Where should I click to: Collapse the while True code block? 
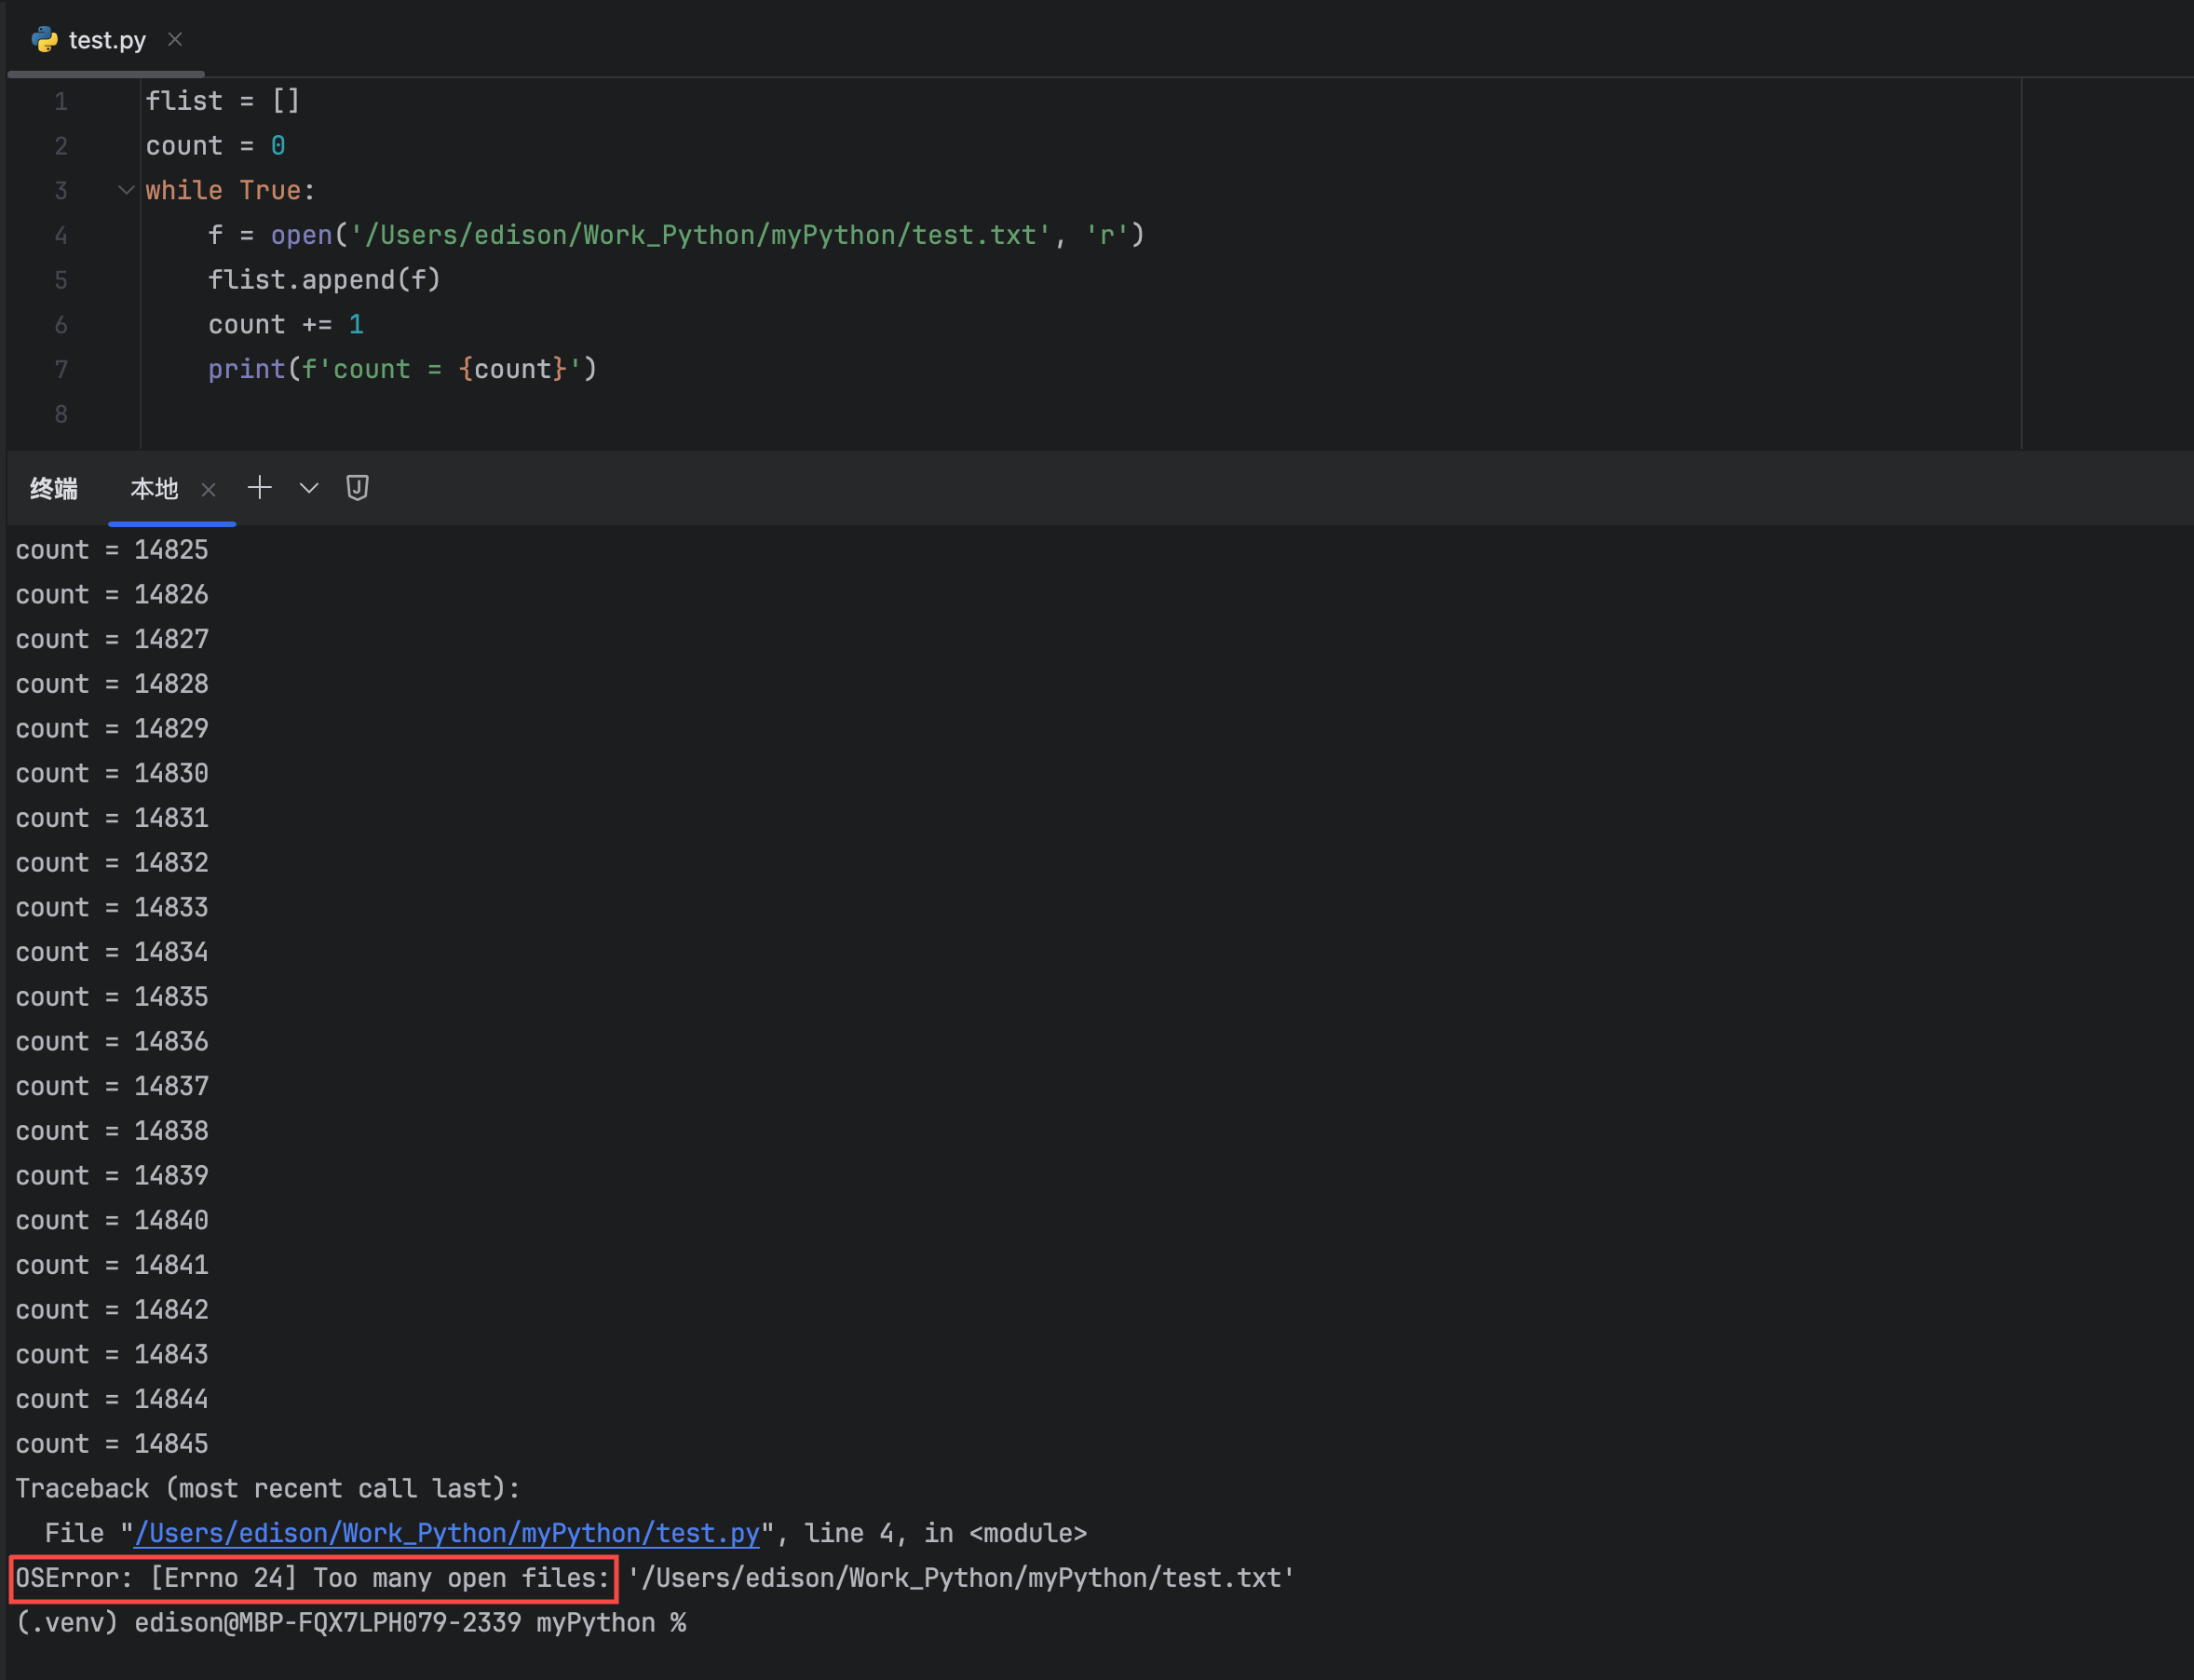click(126, 190)
